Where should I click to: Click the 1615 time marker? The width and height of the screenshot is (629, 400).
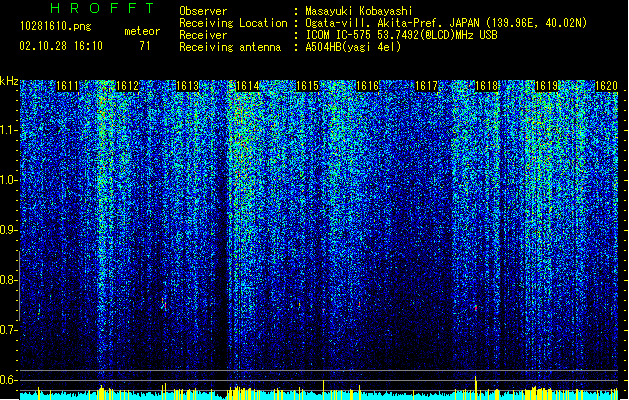[307, 85]
